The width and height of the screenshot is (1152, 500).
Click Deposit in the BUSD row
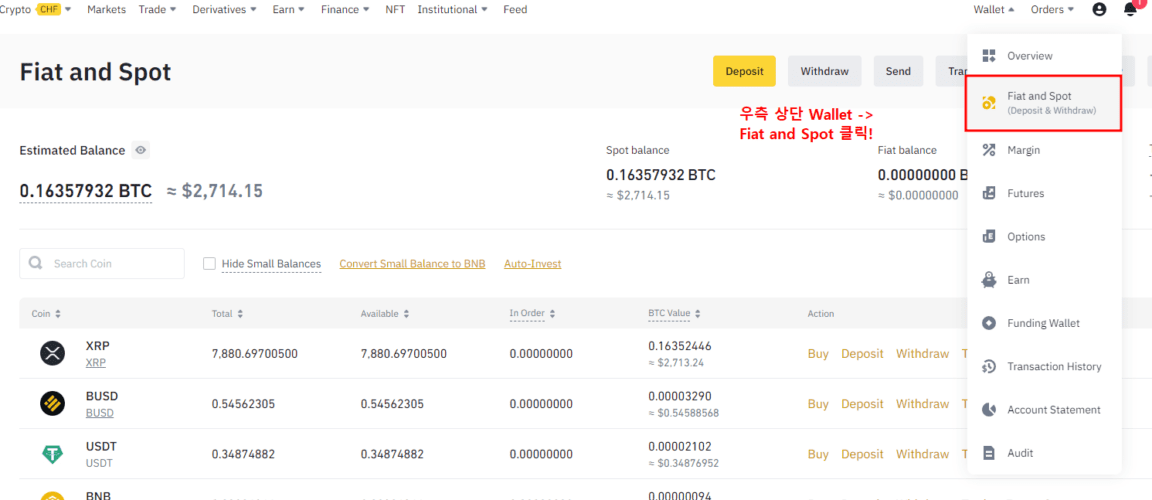862,404
